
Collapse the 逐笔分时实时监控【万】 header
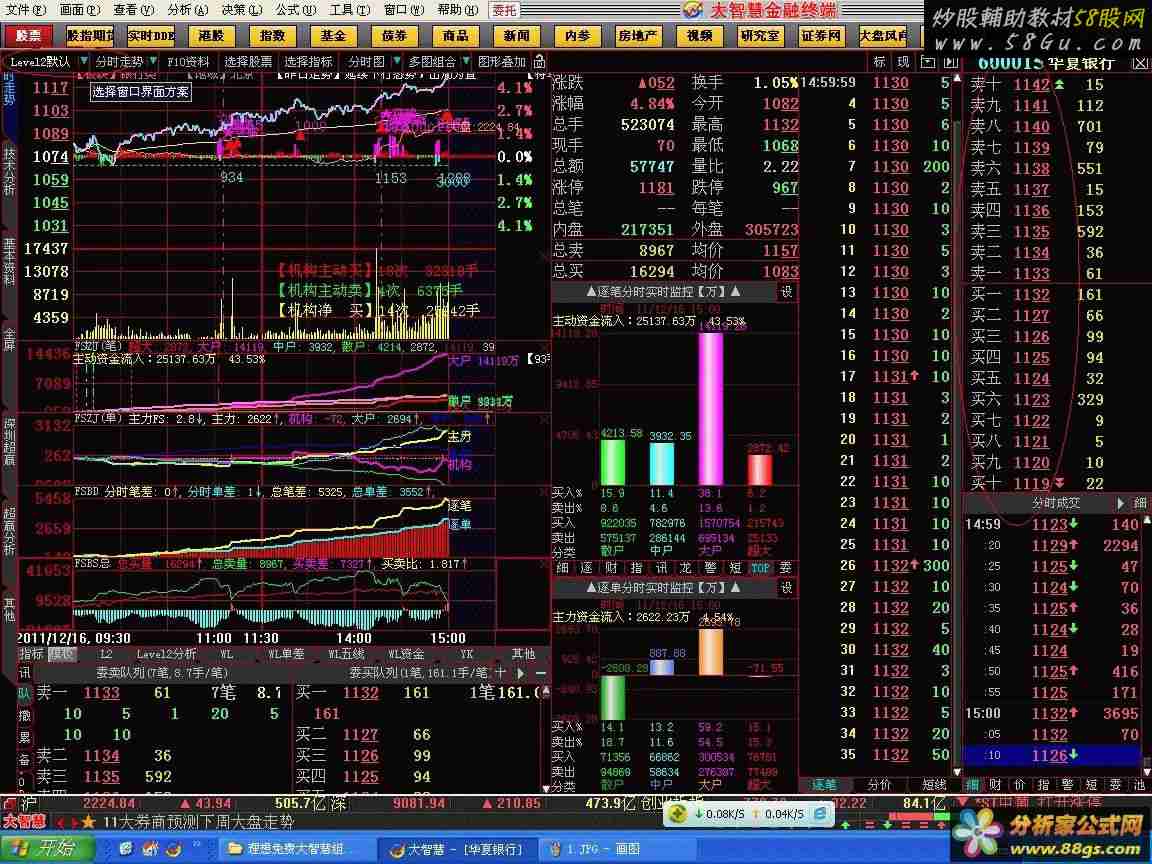[663, 292]
